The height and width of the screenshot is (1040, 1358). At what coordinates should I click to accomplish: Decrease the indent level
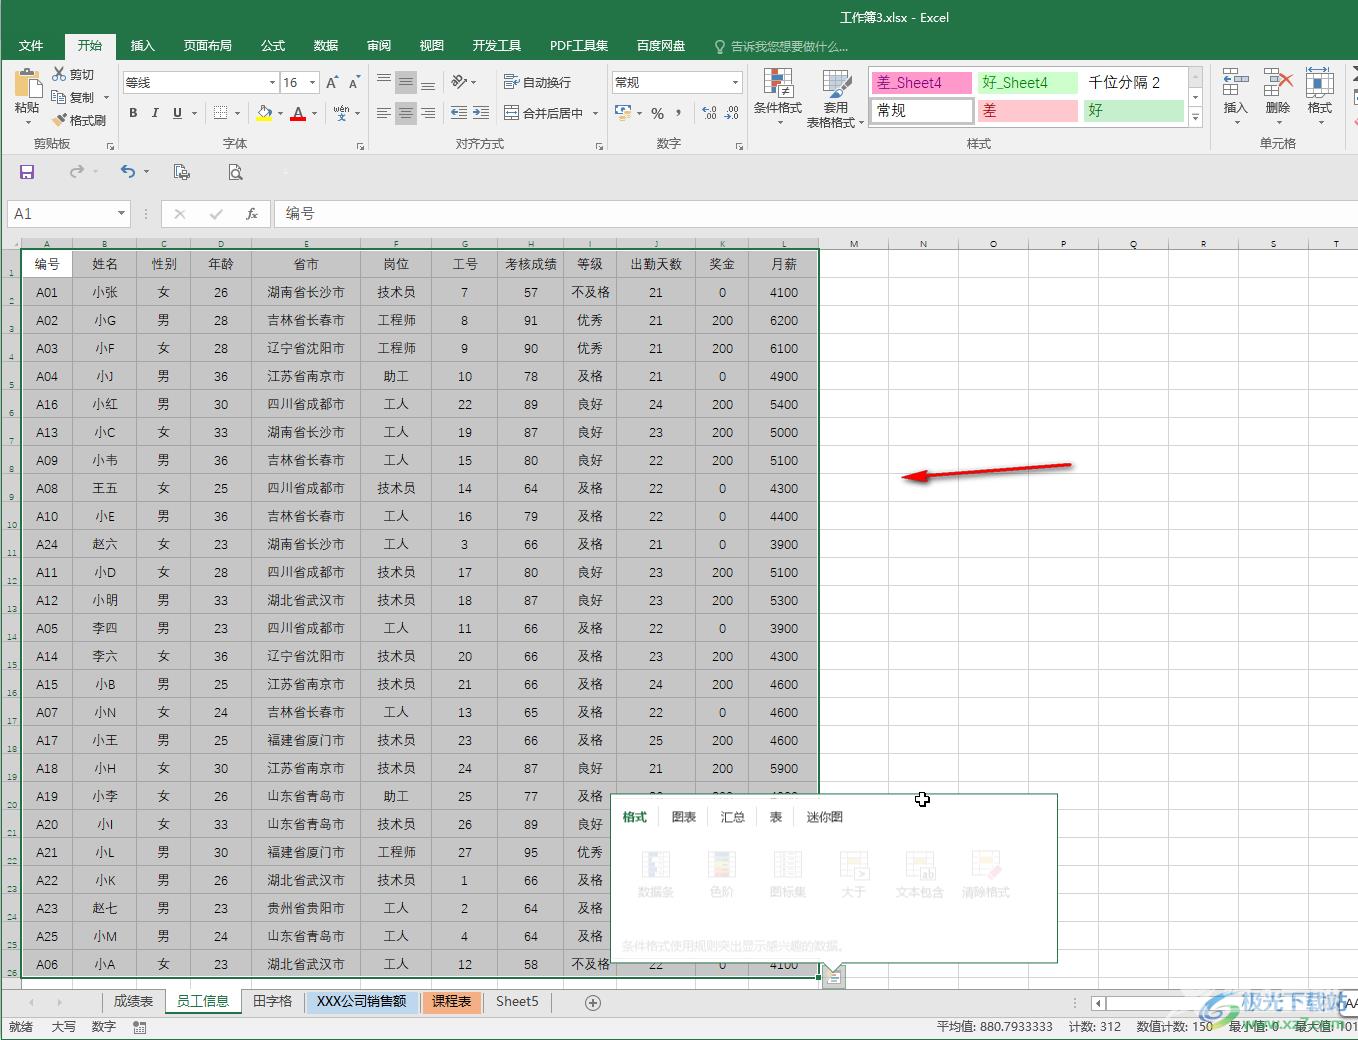pos(459,113)
